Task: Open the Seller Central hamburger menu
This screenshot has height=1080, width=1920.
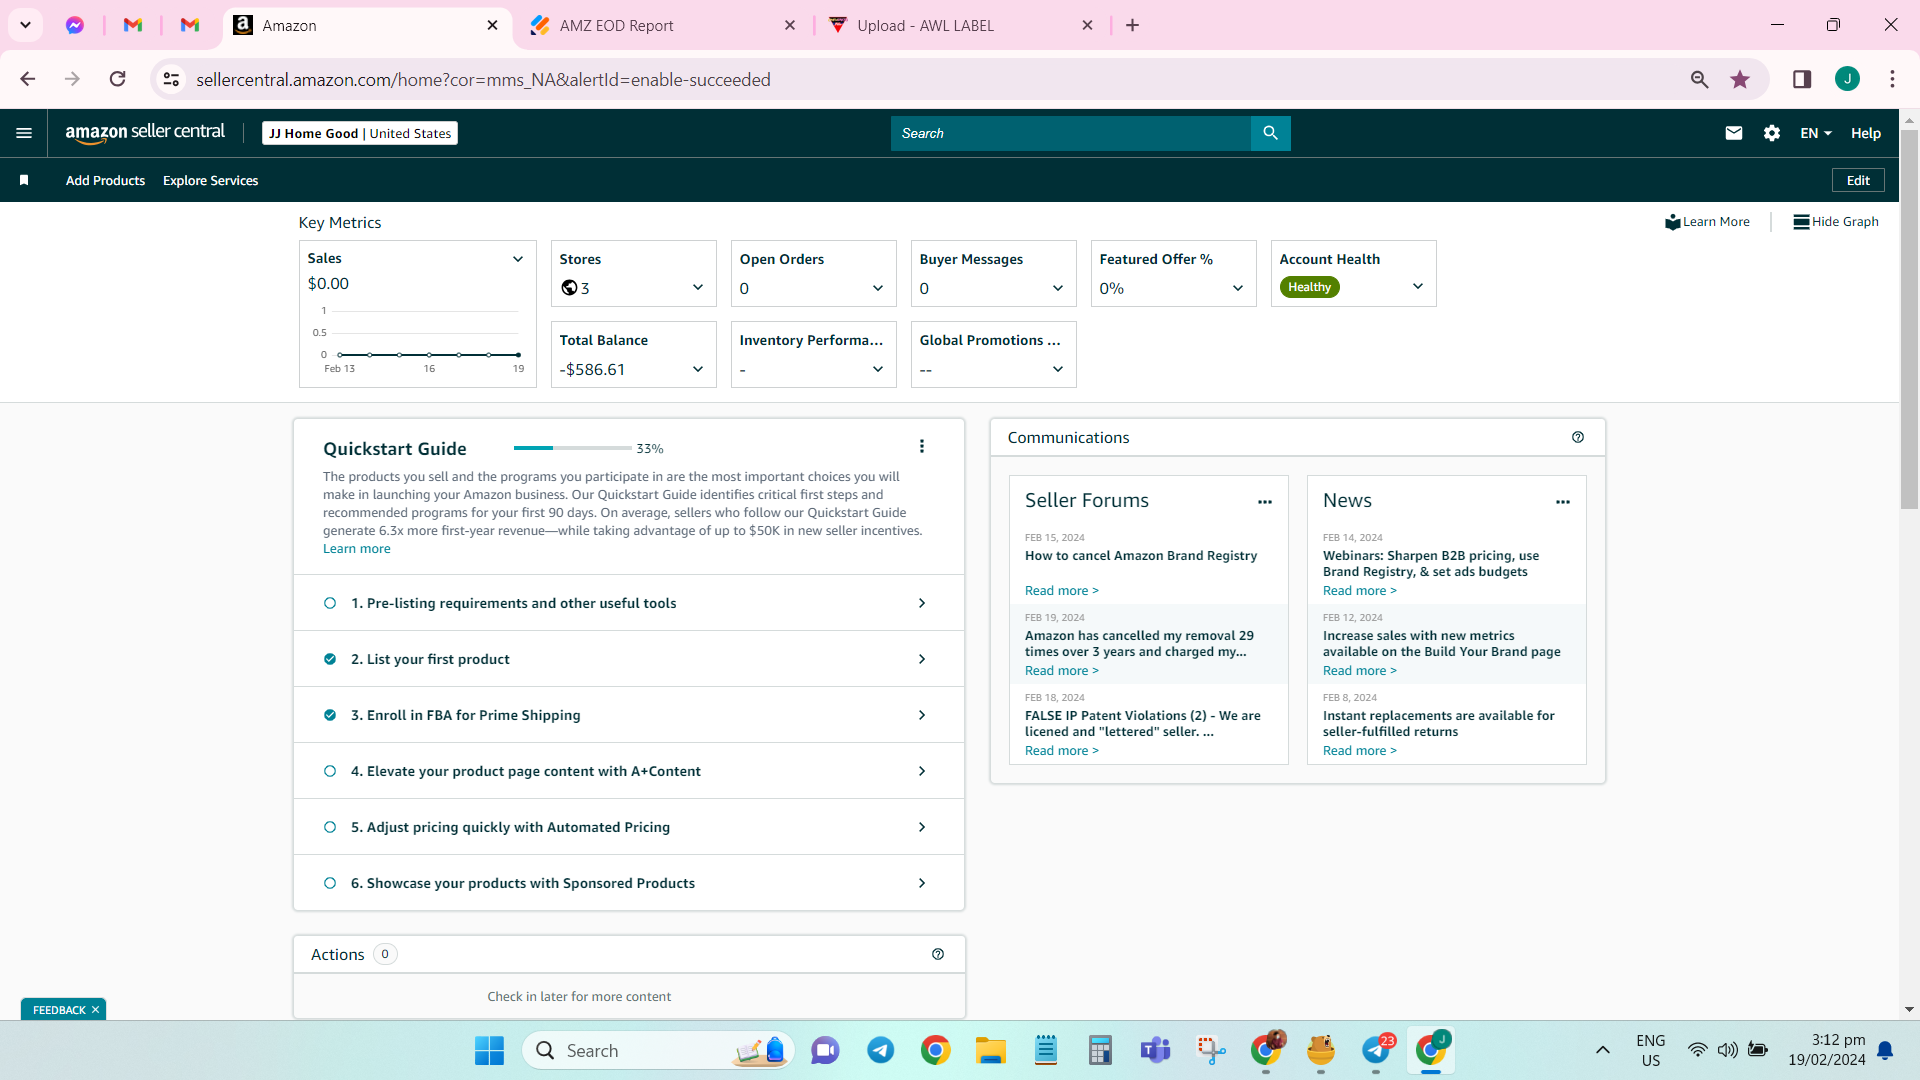Action: coord(24,133)
